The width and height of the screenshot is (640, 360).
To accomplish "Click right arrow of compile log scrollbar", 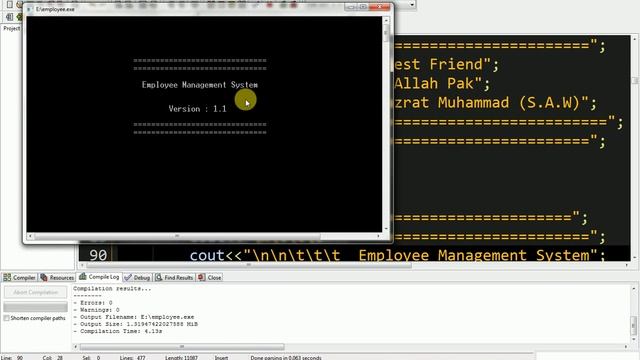I will [x=626, y=347].
